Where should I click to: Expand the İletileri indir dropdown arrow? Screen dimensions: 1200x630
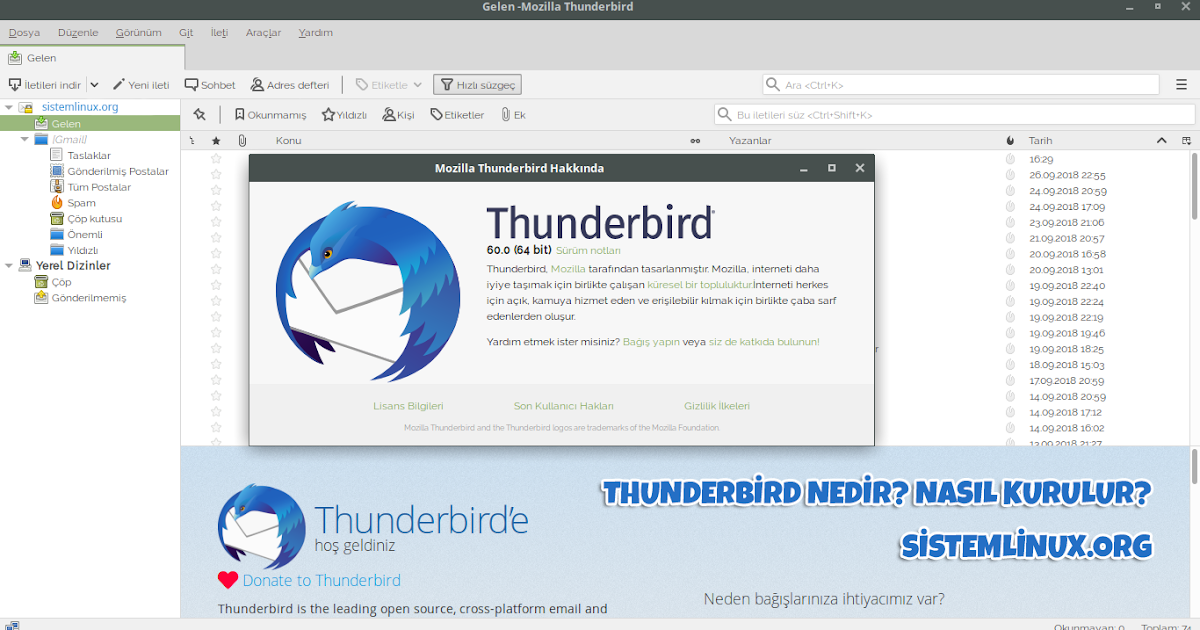click(x=95, y=84)
